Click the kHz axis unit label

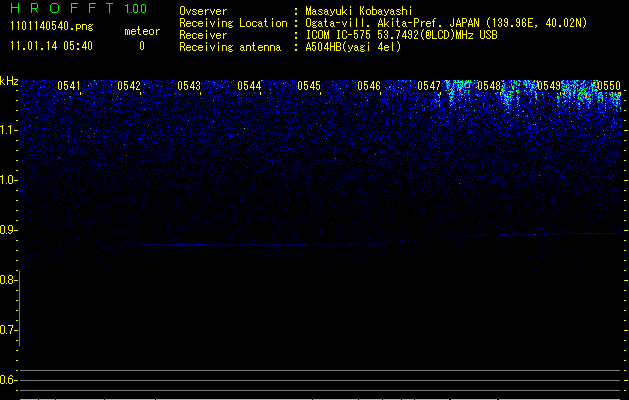(9, 81)
